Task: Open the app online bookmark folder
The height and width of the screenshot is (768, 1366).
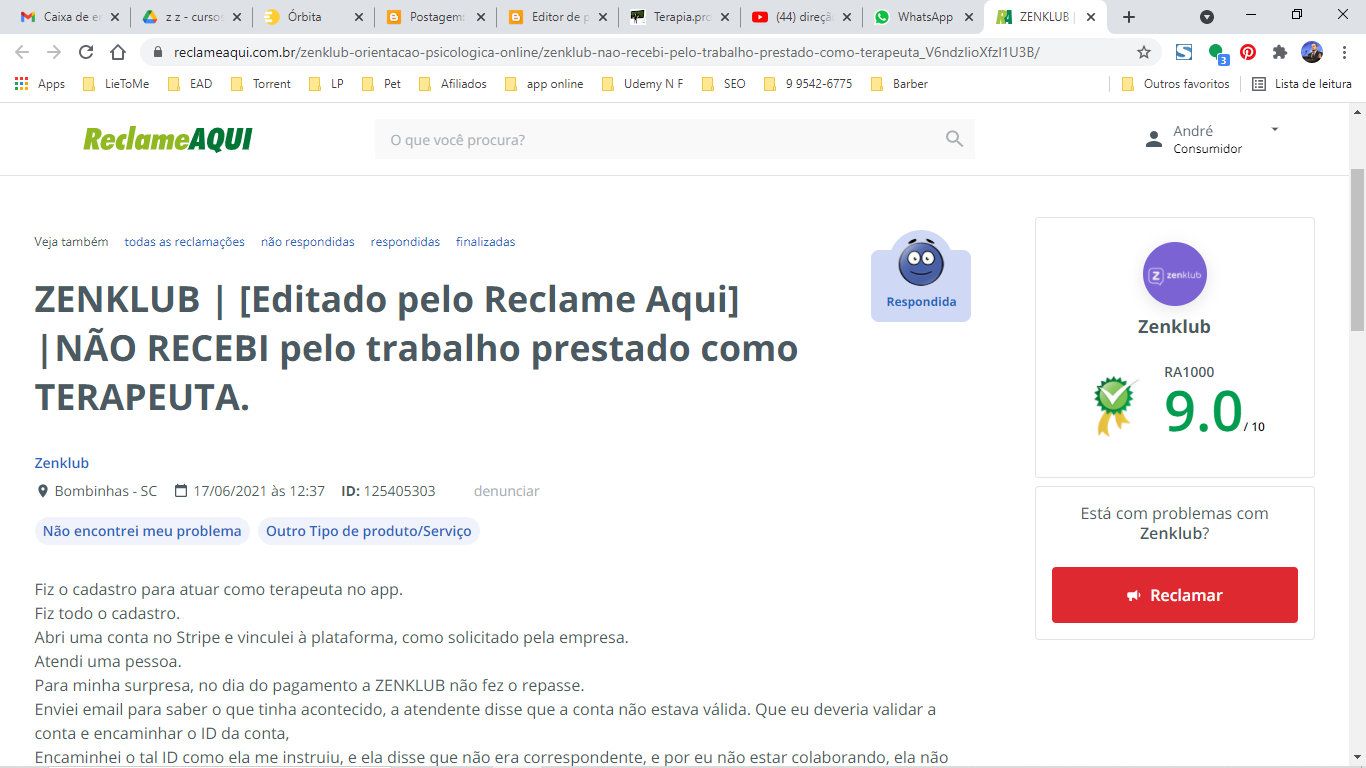Action: coord(544,84)
